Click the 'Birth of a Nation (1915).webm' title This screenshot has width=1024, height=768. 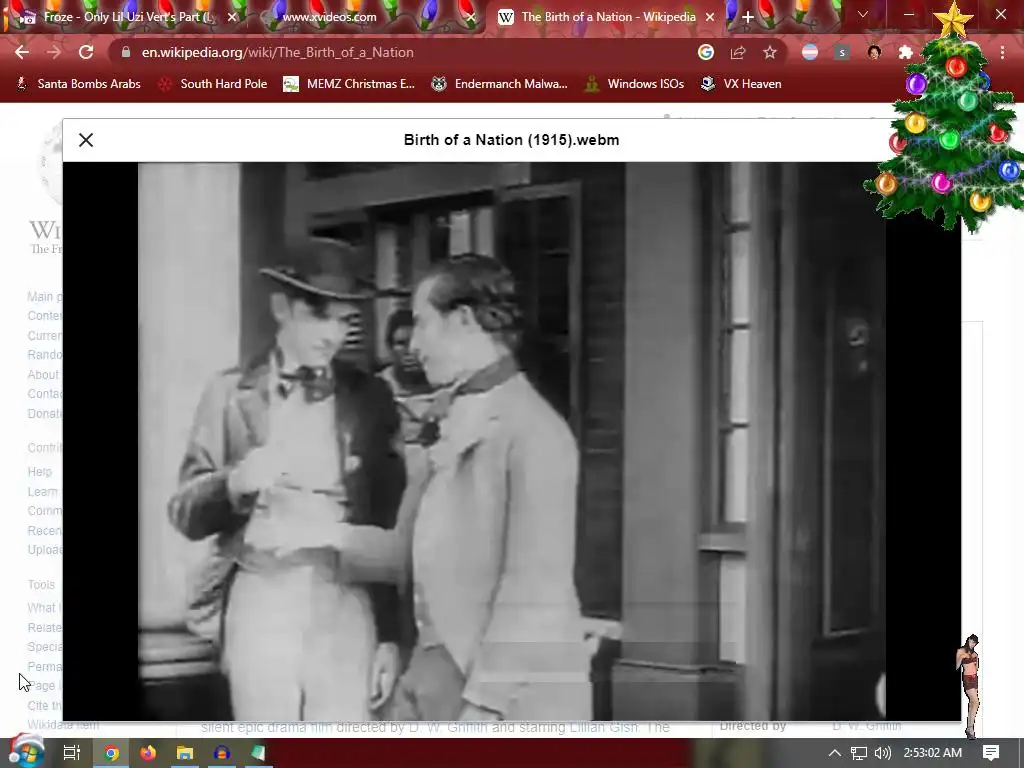511,140
